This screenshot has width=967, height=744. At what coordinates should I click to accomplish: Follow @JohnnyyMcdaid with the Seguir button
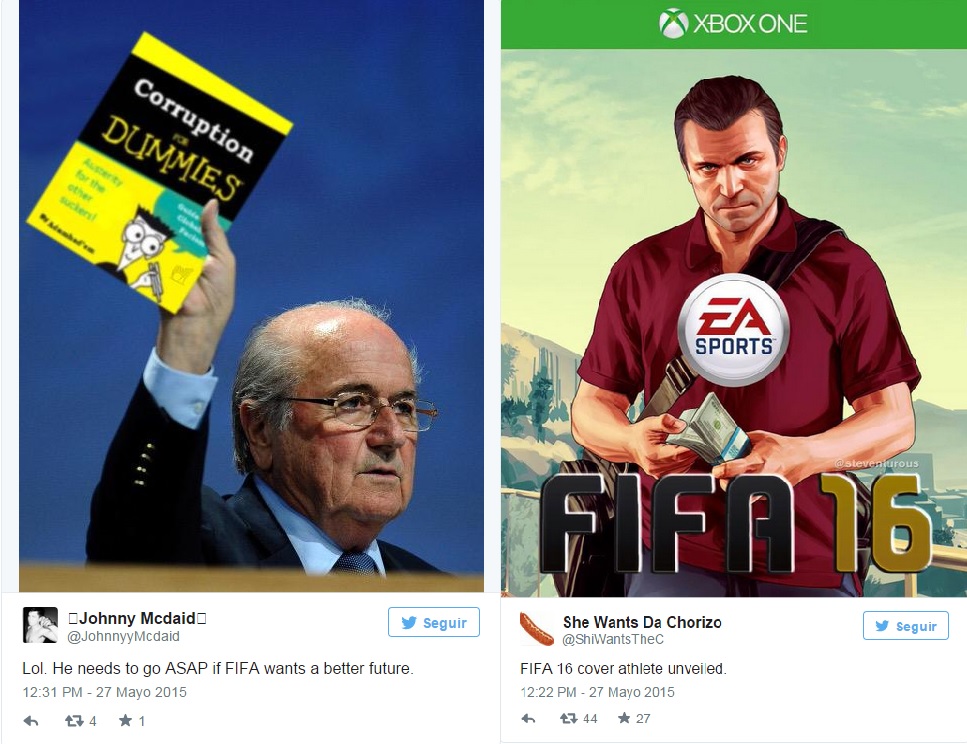pyautogui.click(x=434, y=622)
